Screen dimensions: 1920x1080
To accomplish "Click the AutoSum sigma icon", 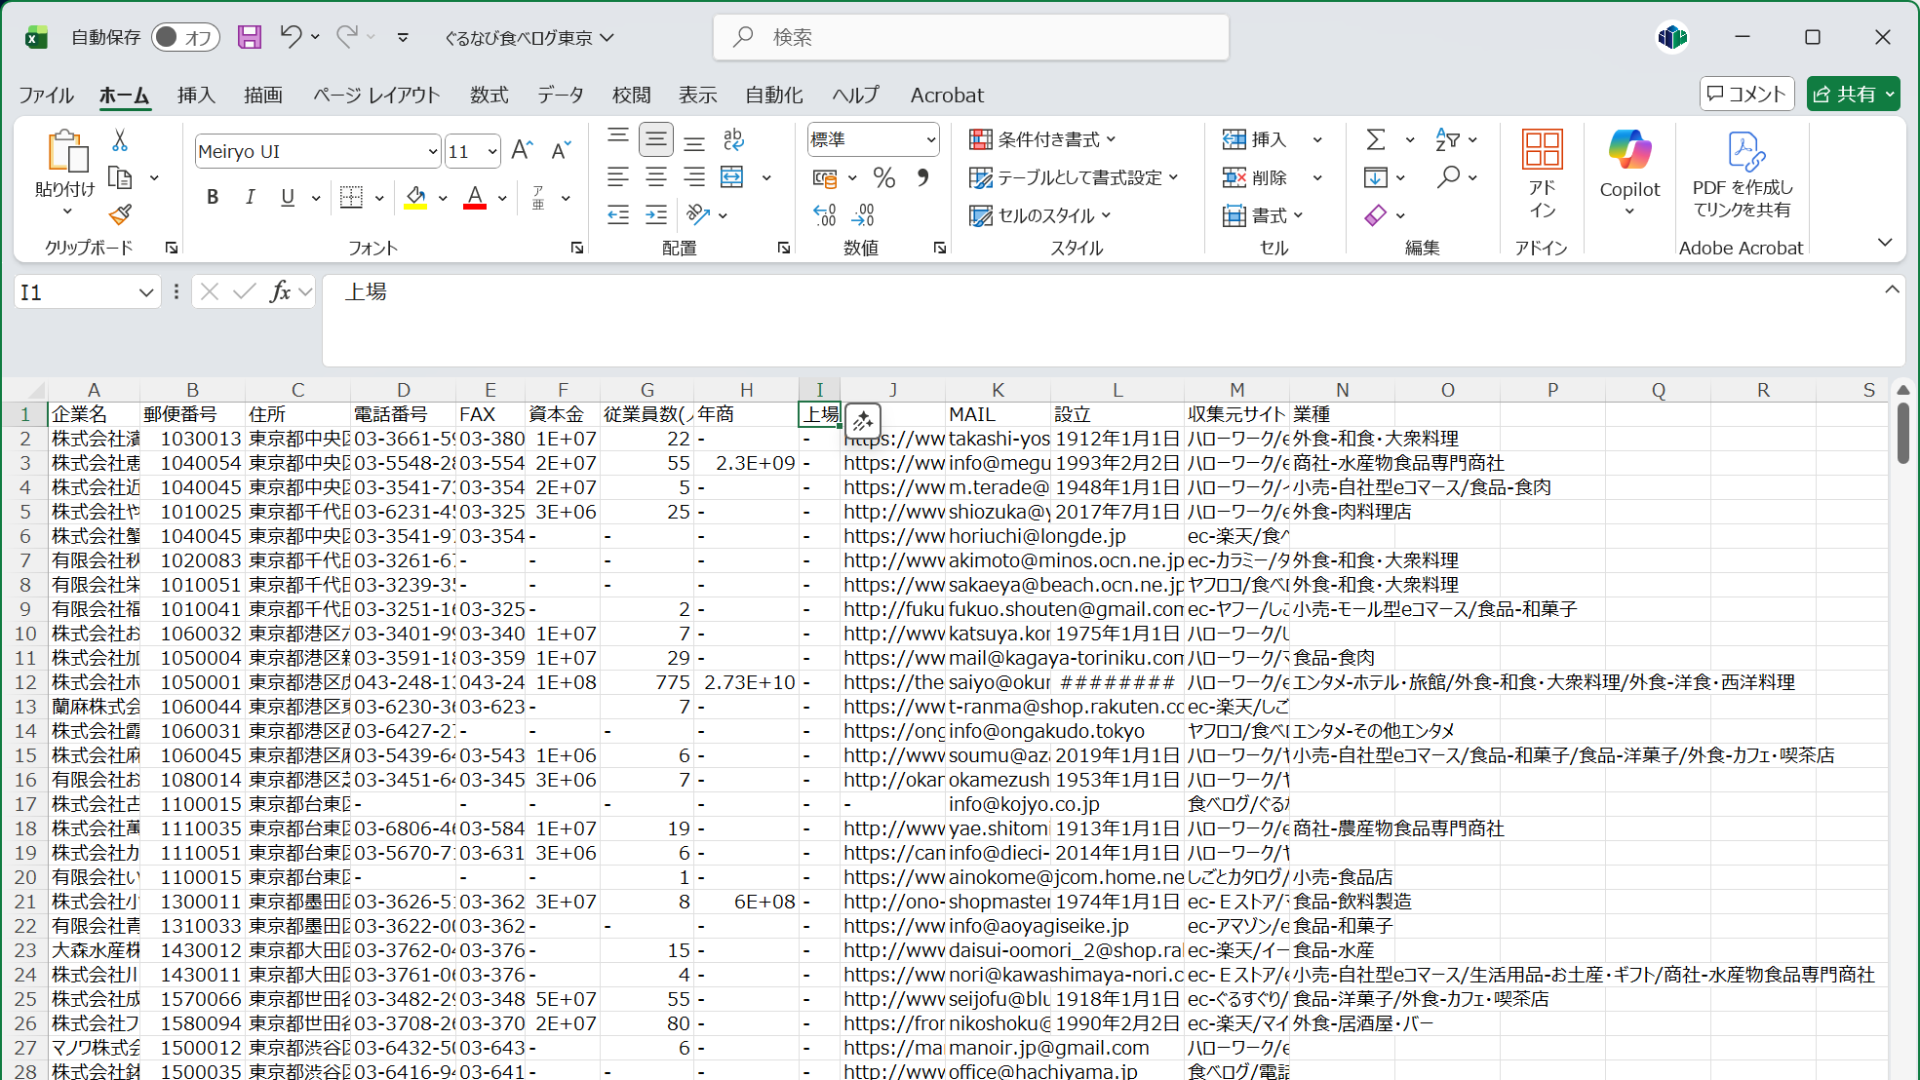I will (x=1376, y=139).
